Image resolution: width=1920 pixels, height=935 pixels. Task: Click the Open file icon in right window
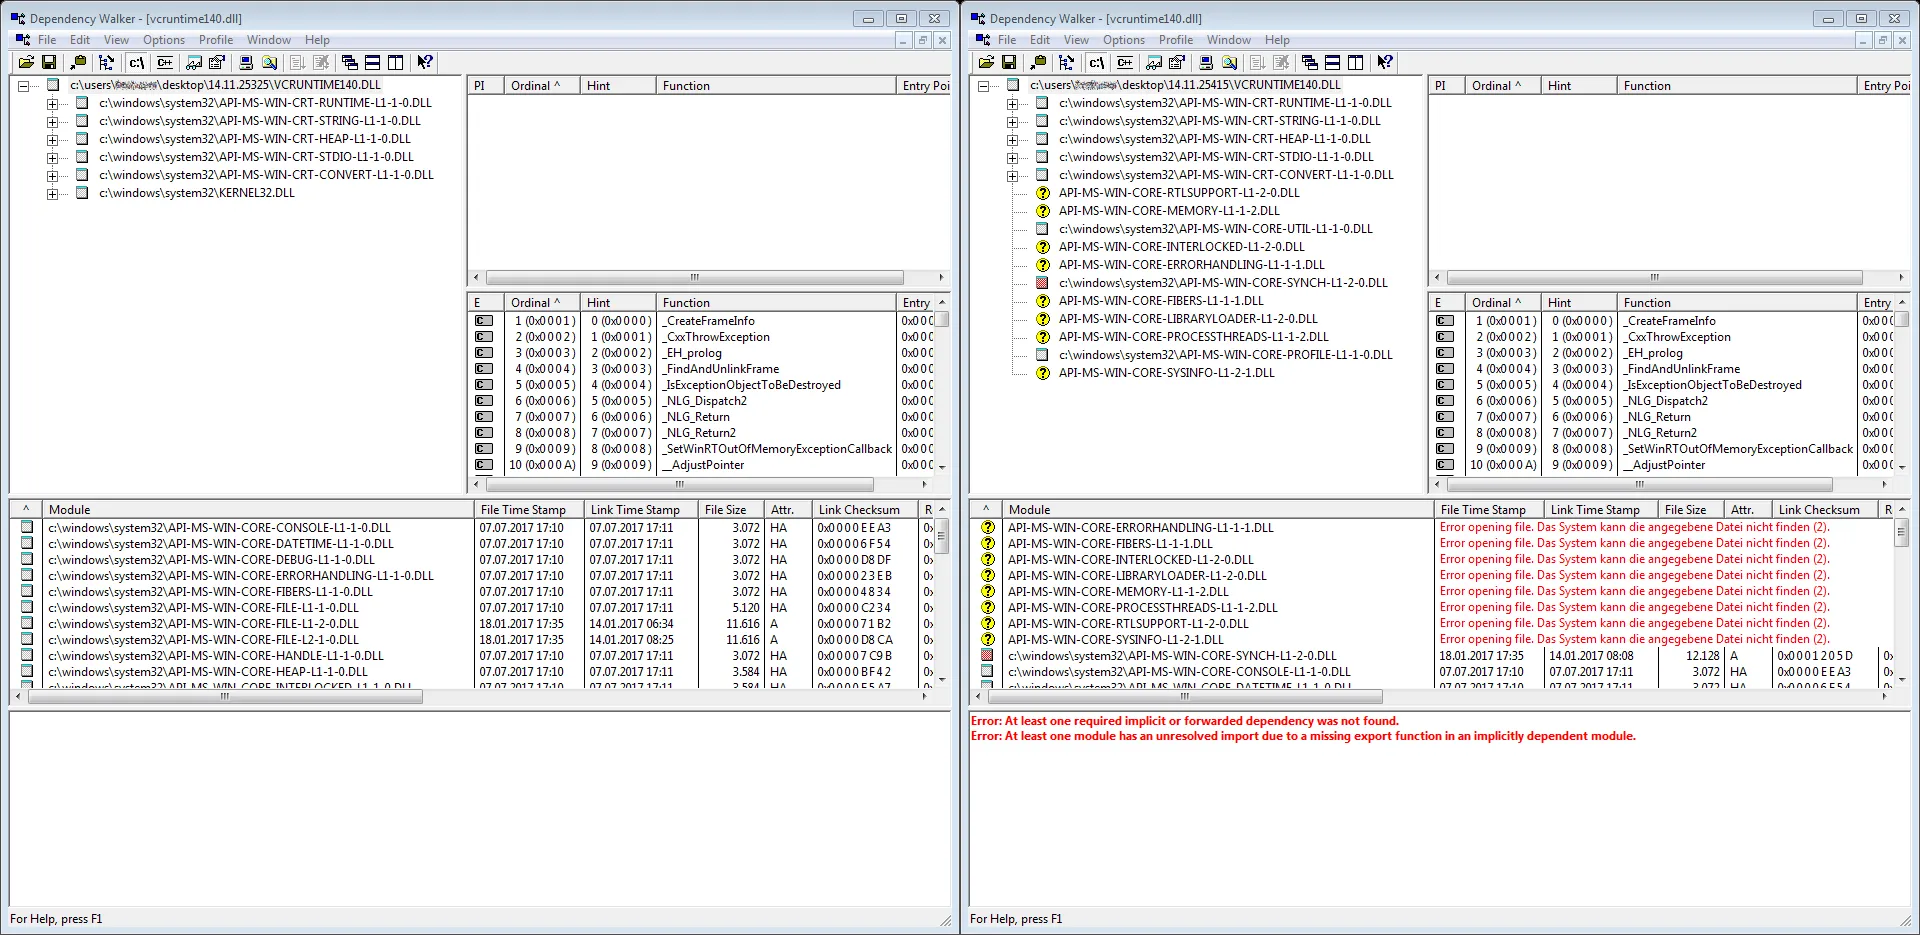pyautogui.click(x=986, y=62)
